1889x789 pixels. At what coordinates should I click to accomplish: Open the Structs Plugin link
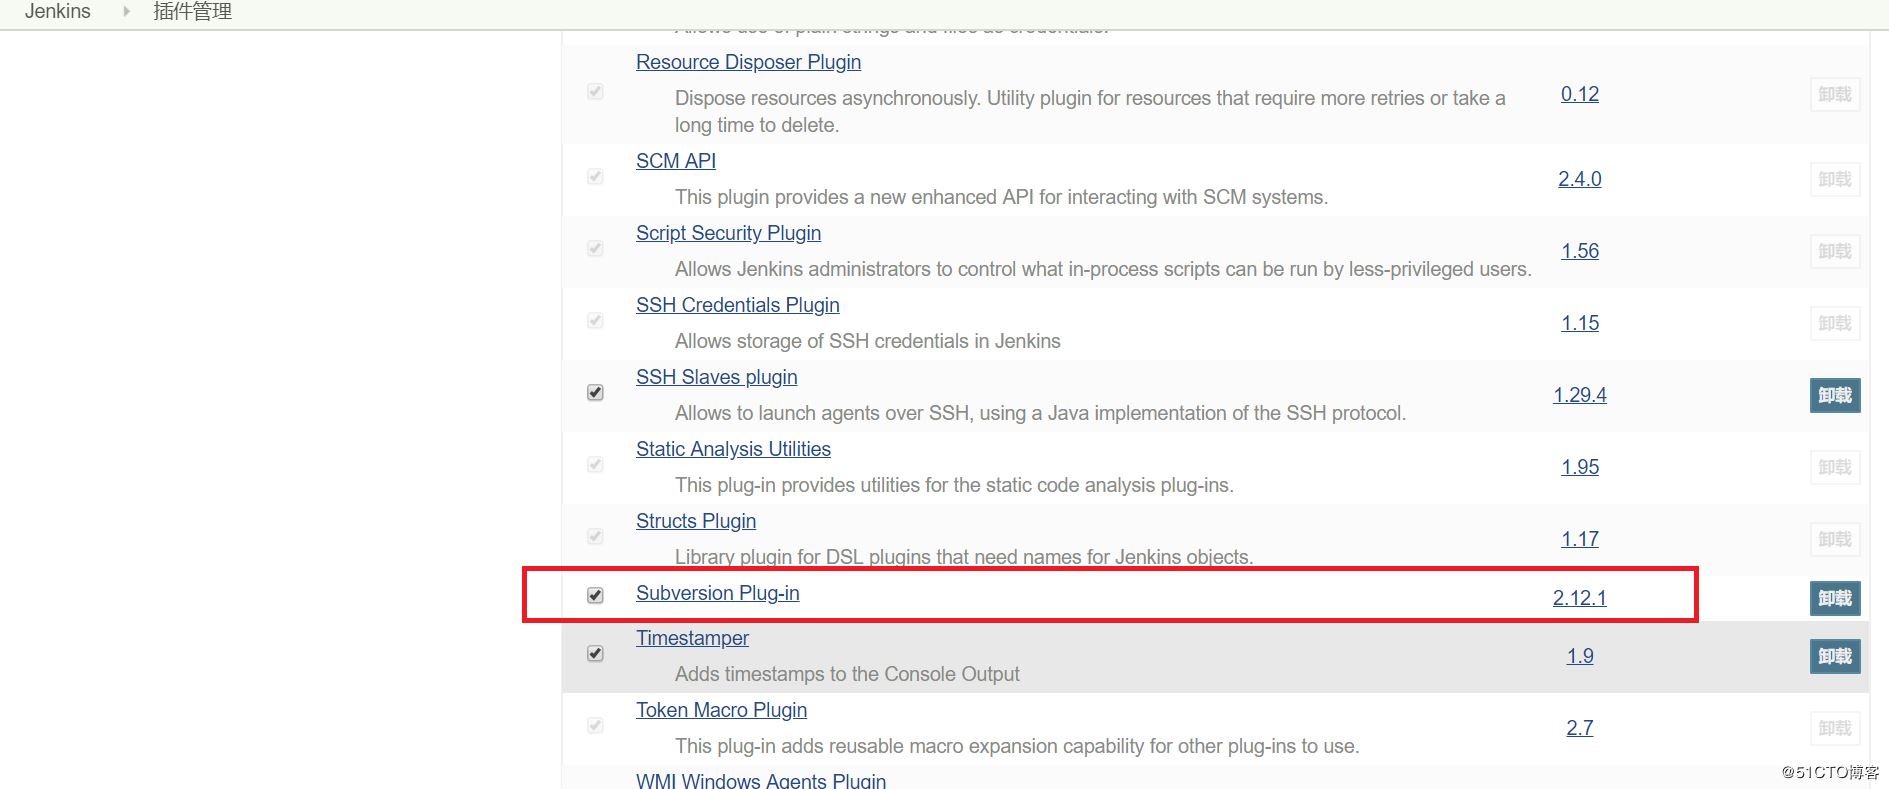click(x=696, y=521)
